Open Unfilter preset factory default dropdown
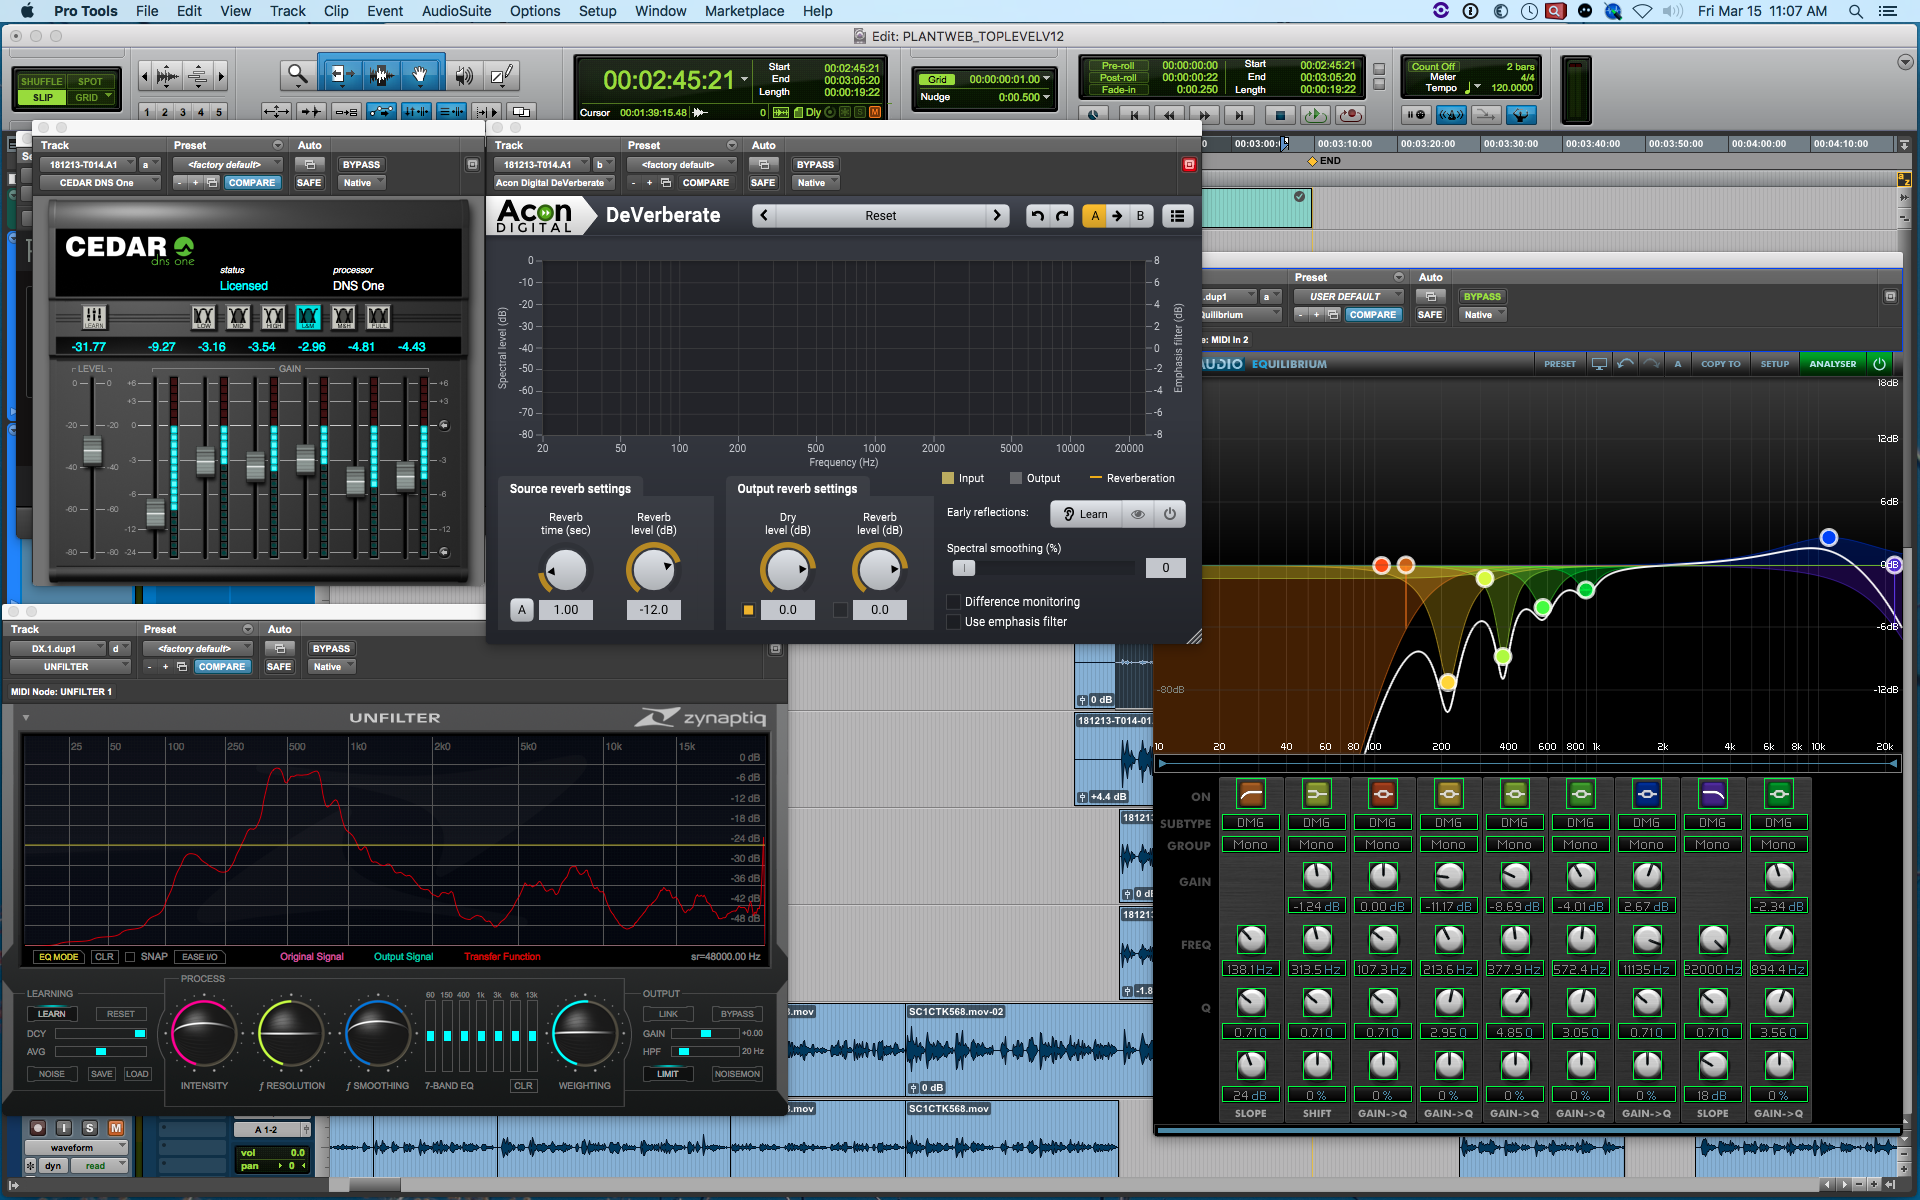1920x1200 pixels. tap(197, 649)
